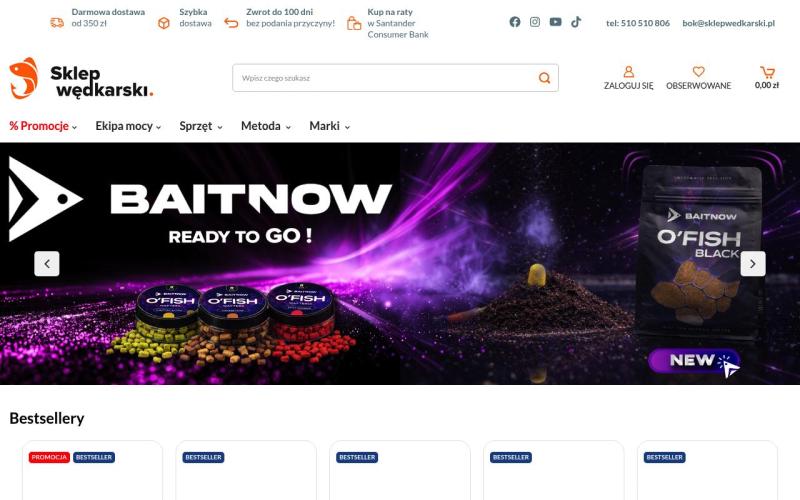Click the search magnifier icon

544,78
